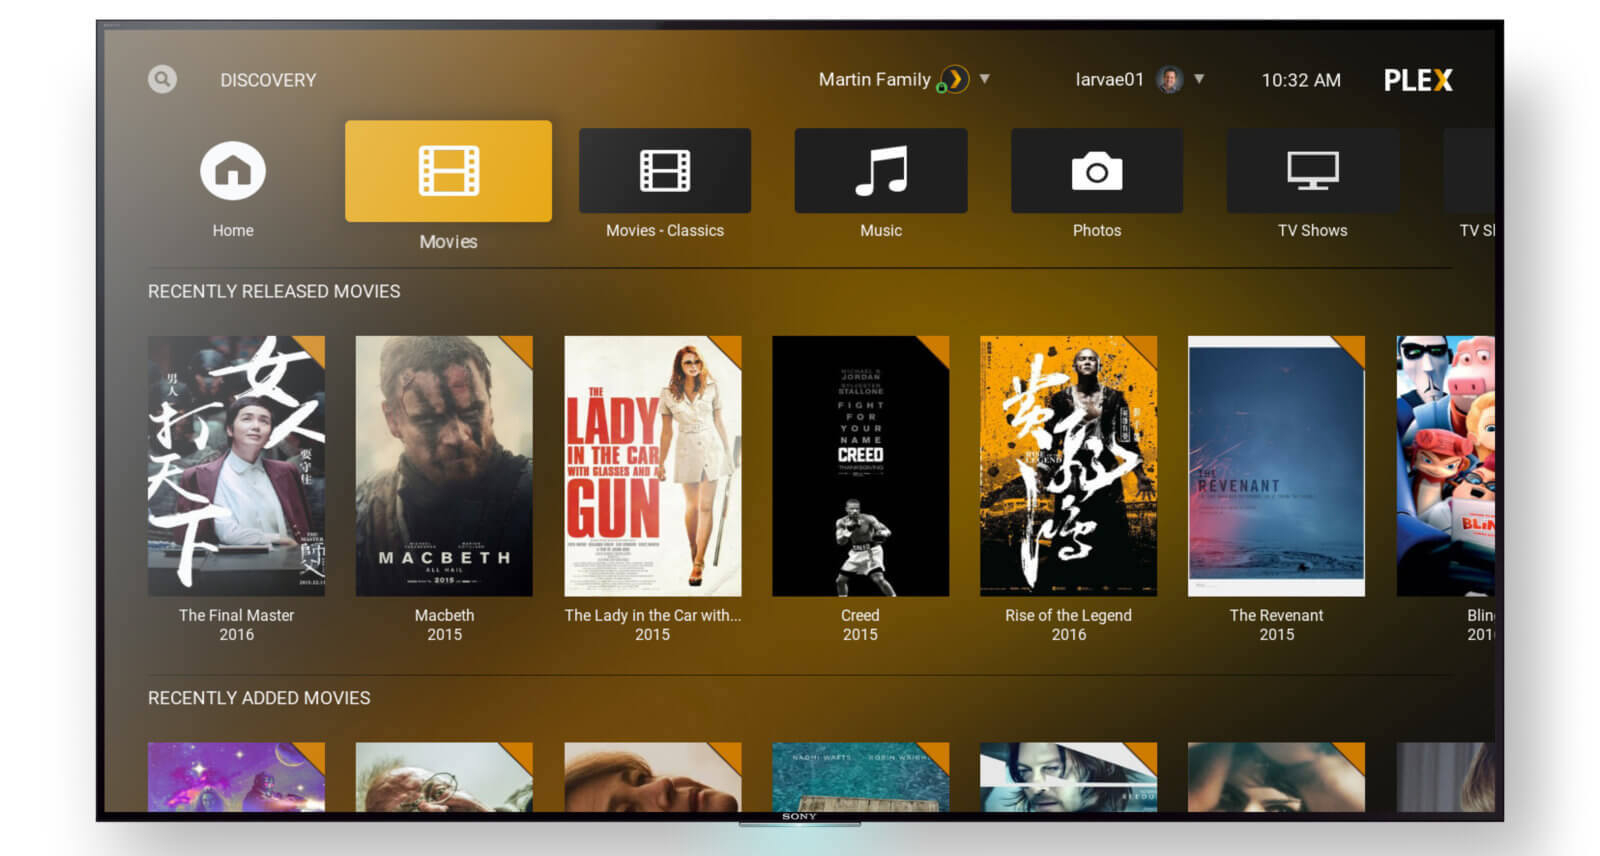Open the Recently Added Movies section
The width and height of the screenshot is (1600, 856).
point(259,698)
